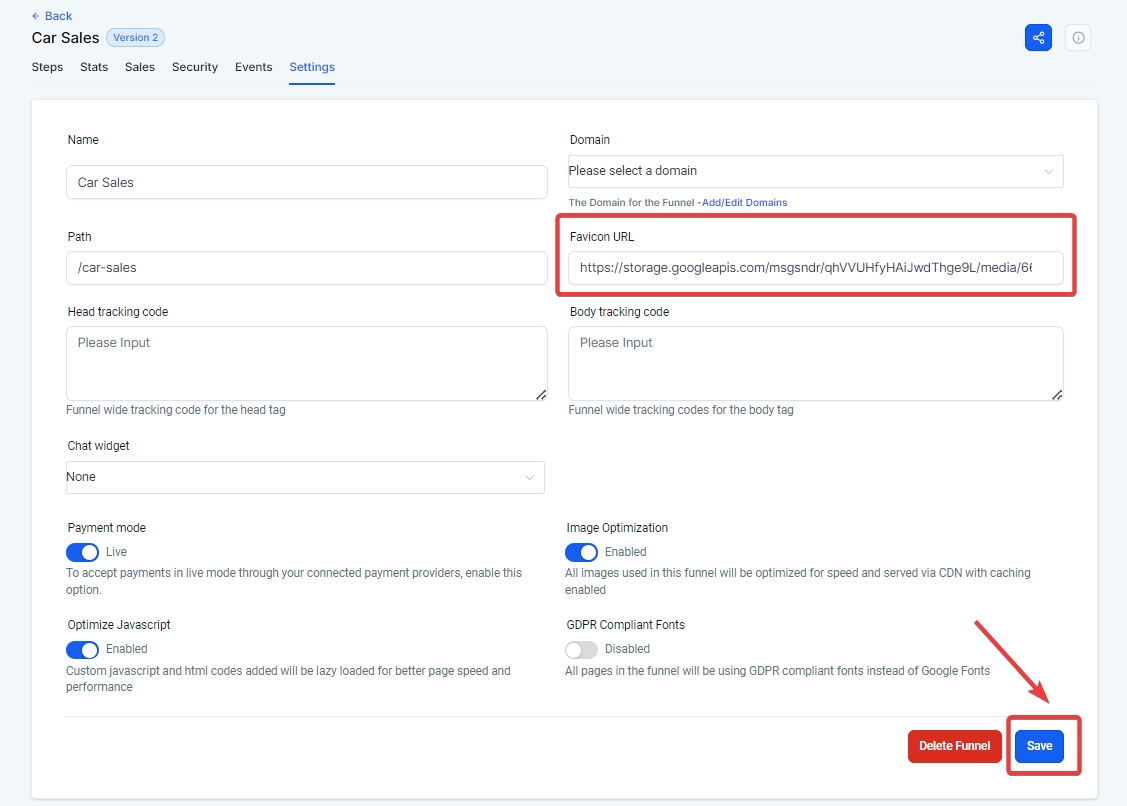Go back using the Back arrow link
The height and width of the screenshot is (806, 1127).
52,16
